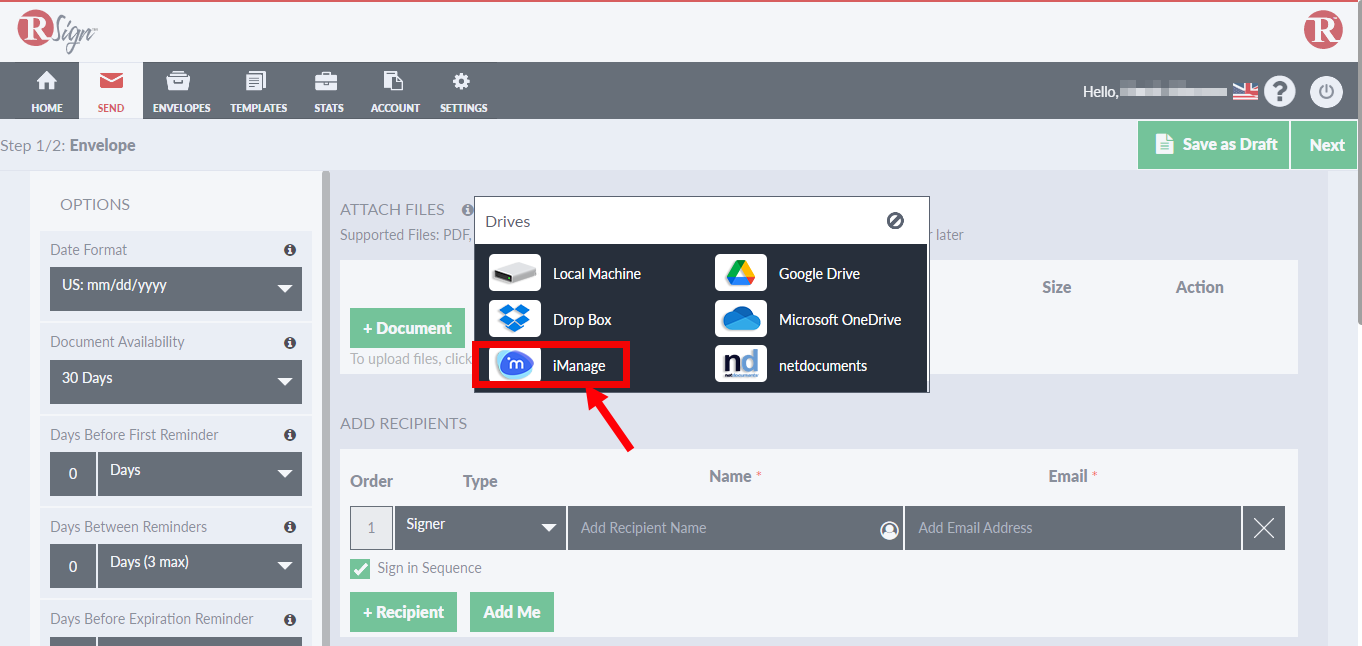Screen dimensions: 1362x646
Task: Click the power logout icon
Action: [1326, 92]
